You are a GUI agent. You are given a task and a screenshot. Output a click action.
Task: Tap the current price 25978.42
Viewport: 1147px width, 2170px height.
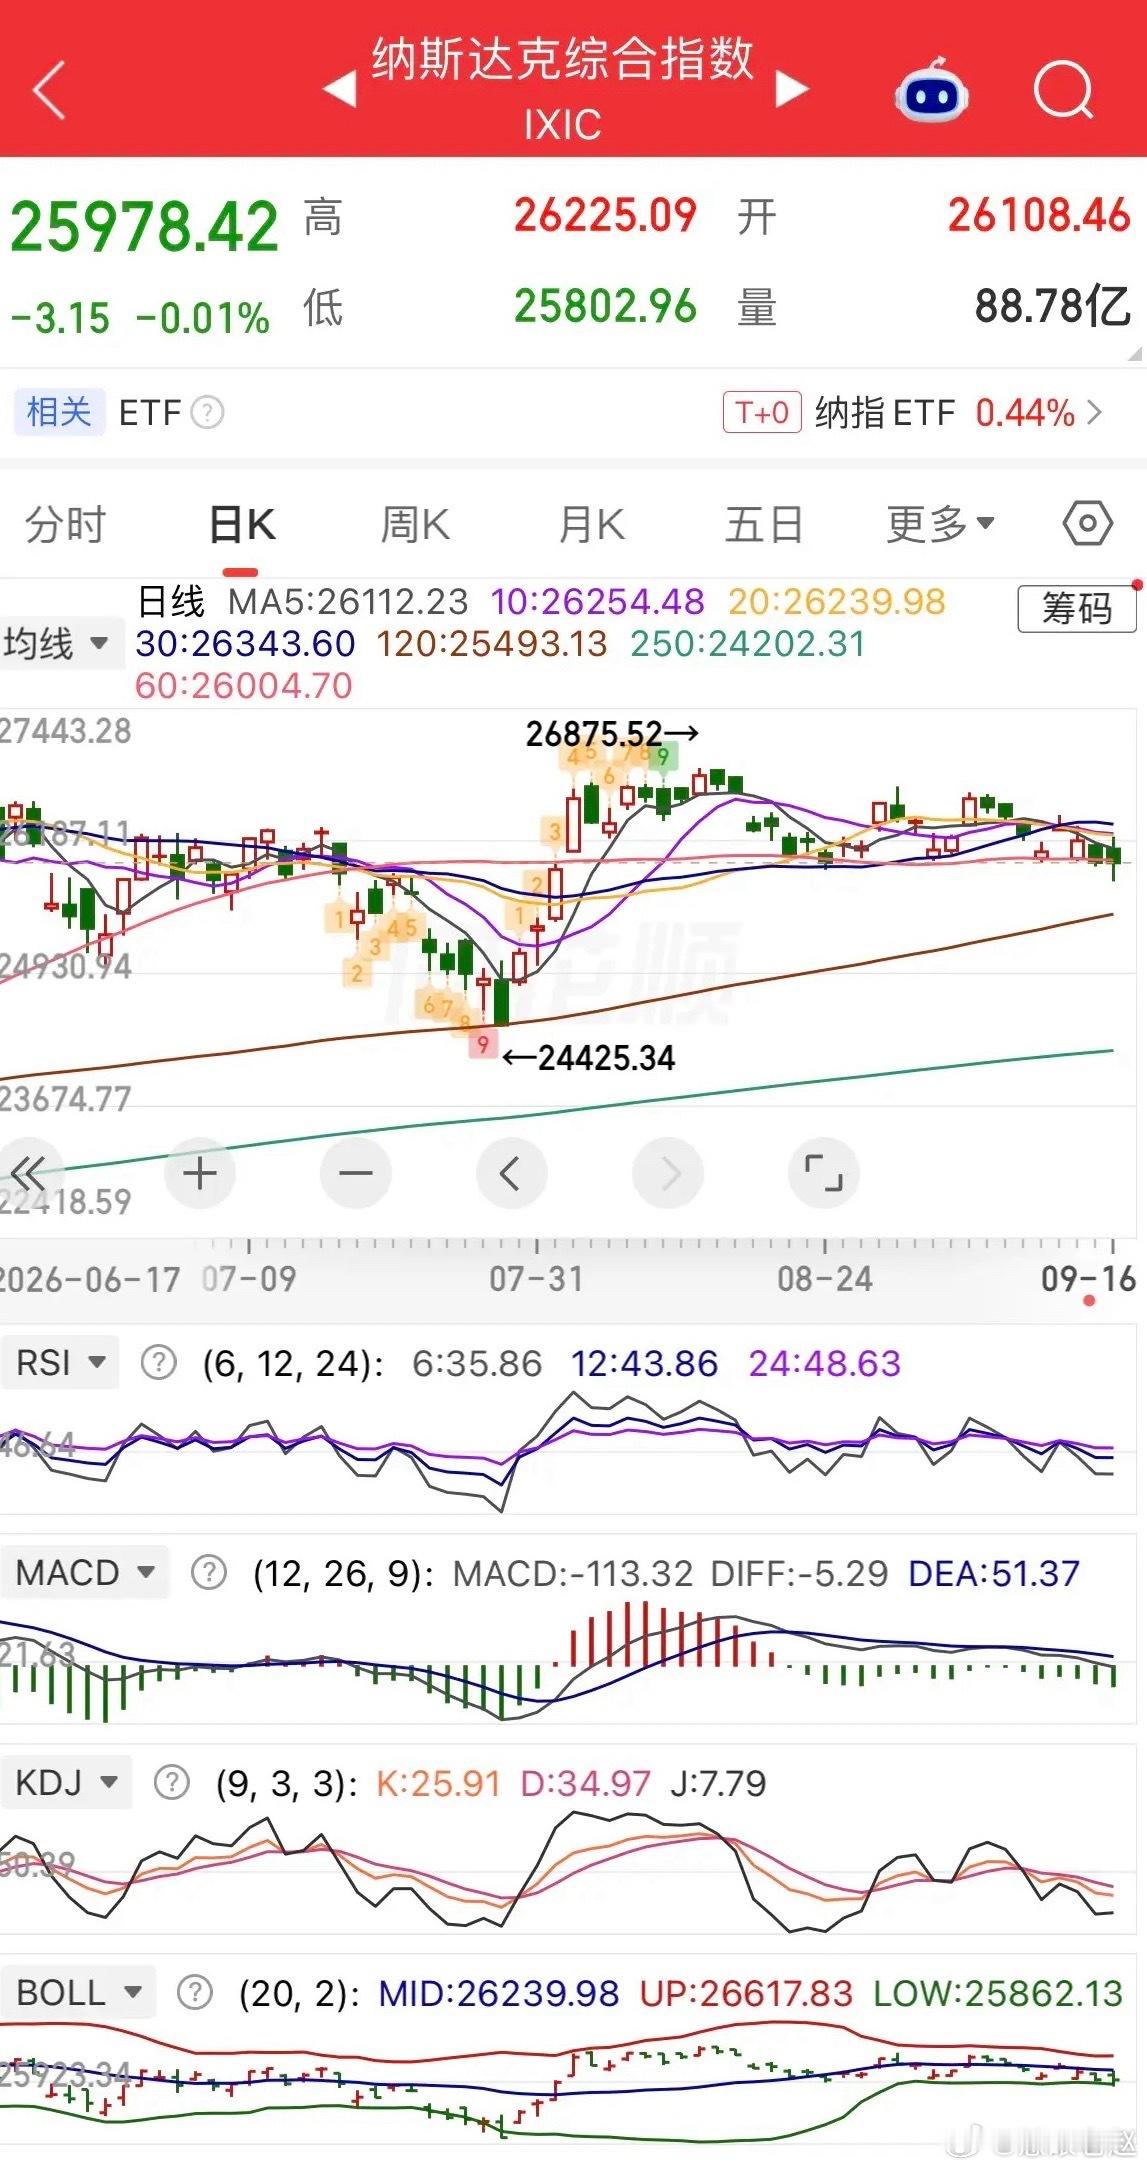[144, 227]
